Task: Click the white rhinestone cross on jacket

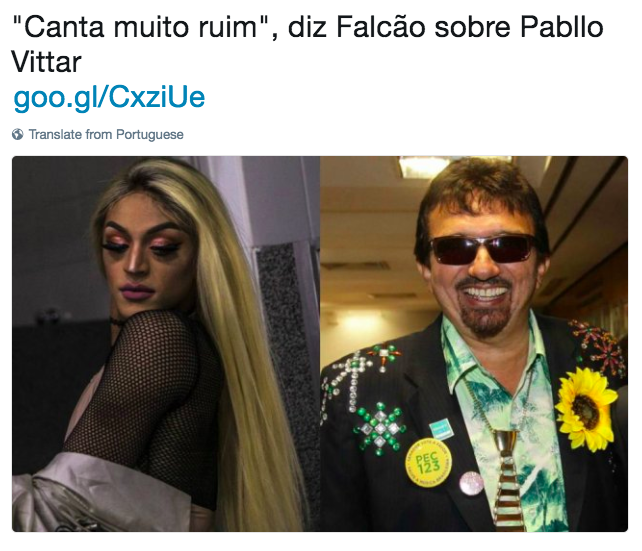Action: (354, 377)
